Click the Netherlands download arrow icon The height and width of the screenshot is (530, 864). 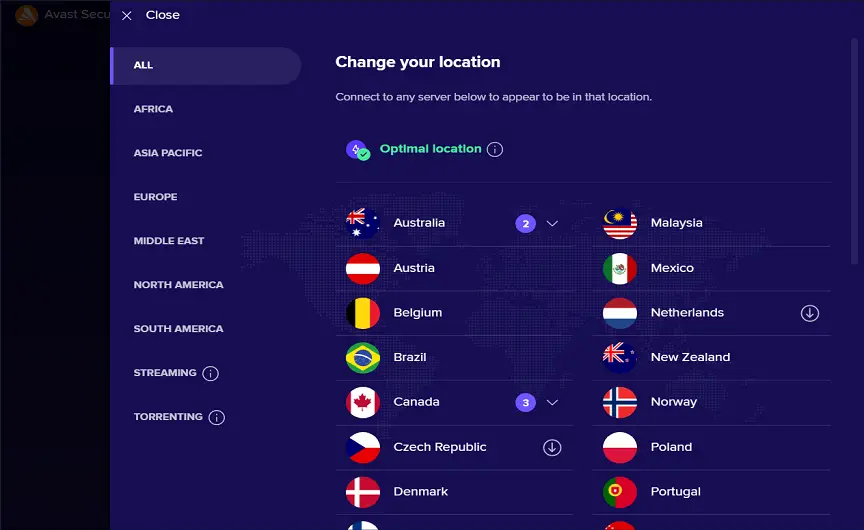(x=809, y=313)
